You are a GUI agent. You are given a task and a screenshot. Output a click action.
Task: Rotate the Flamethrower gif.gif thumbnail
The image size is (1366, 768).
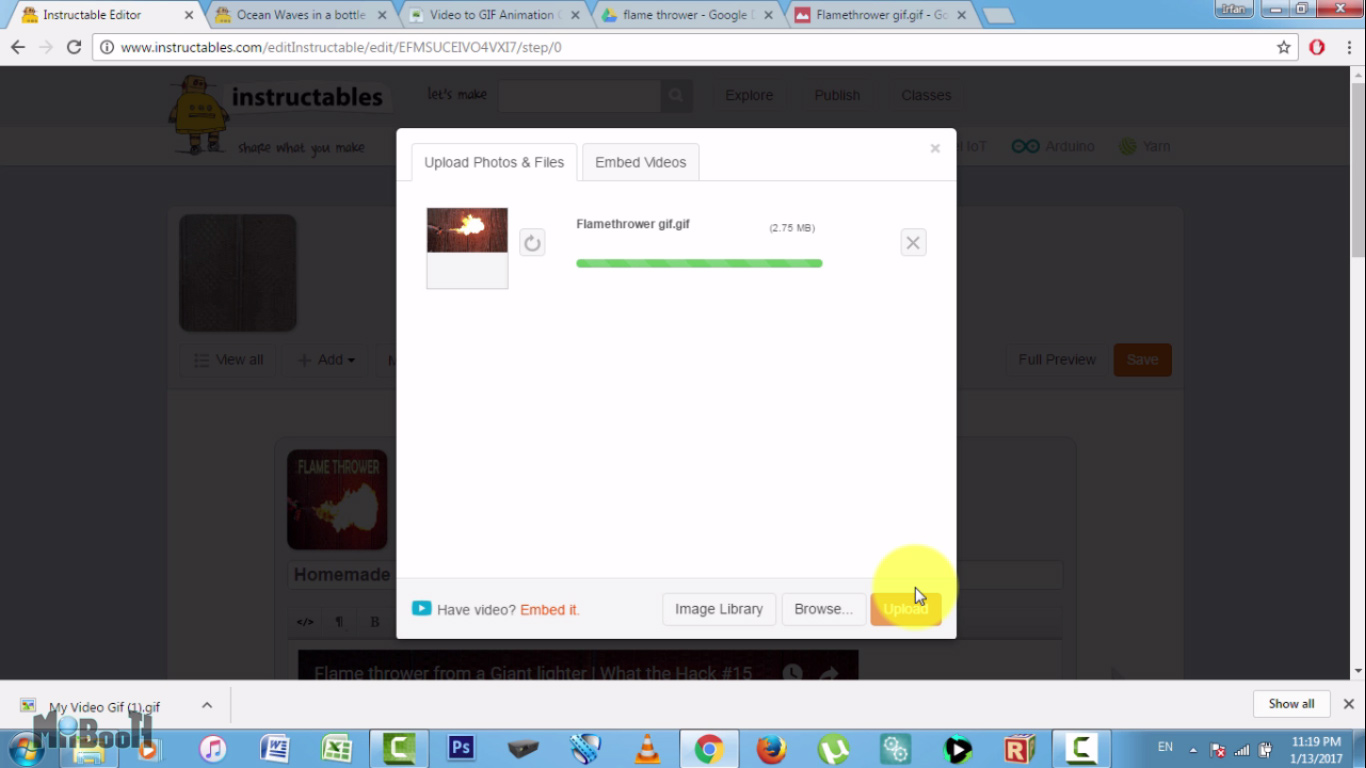(532, 243)
